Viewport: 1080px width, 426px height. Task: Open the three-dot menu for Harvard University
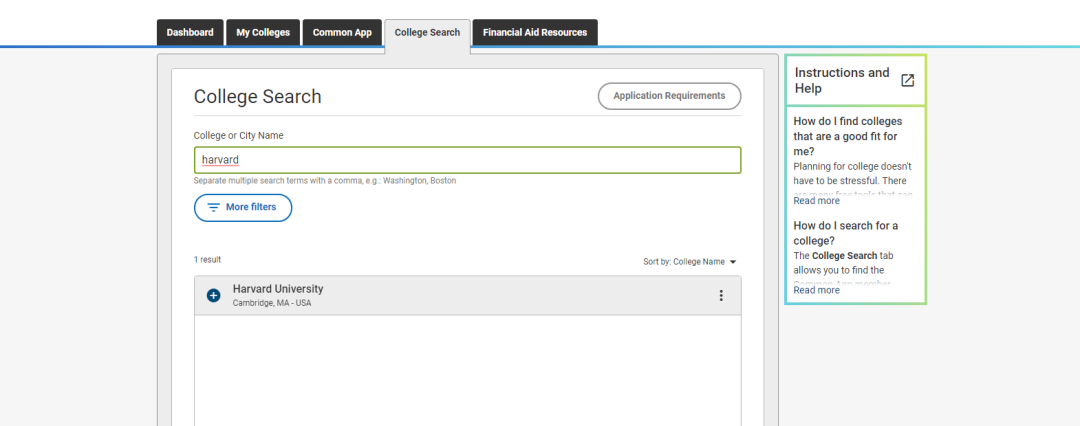(x=721, y=295)
